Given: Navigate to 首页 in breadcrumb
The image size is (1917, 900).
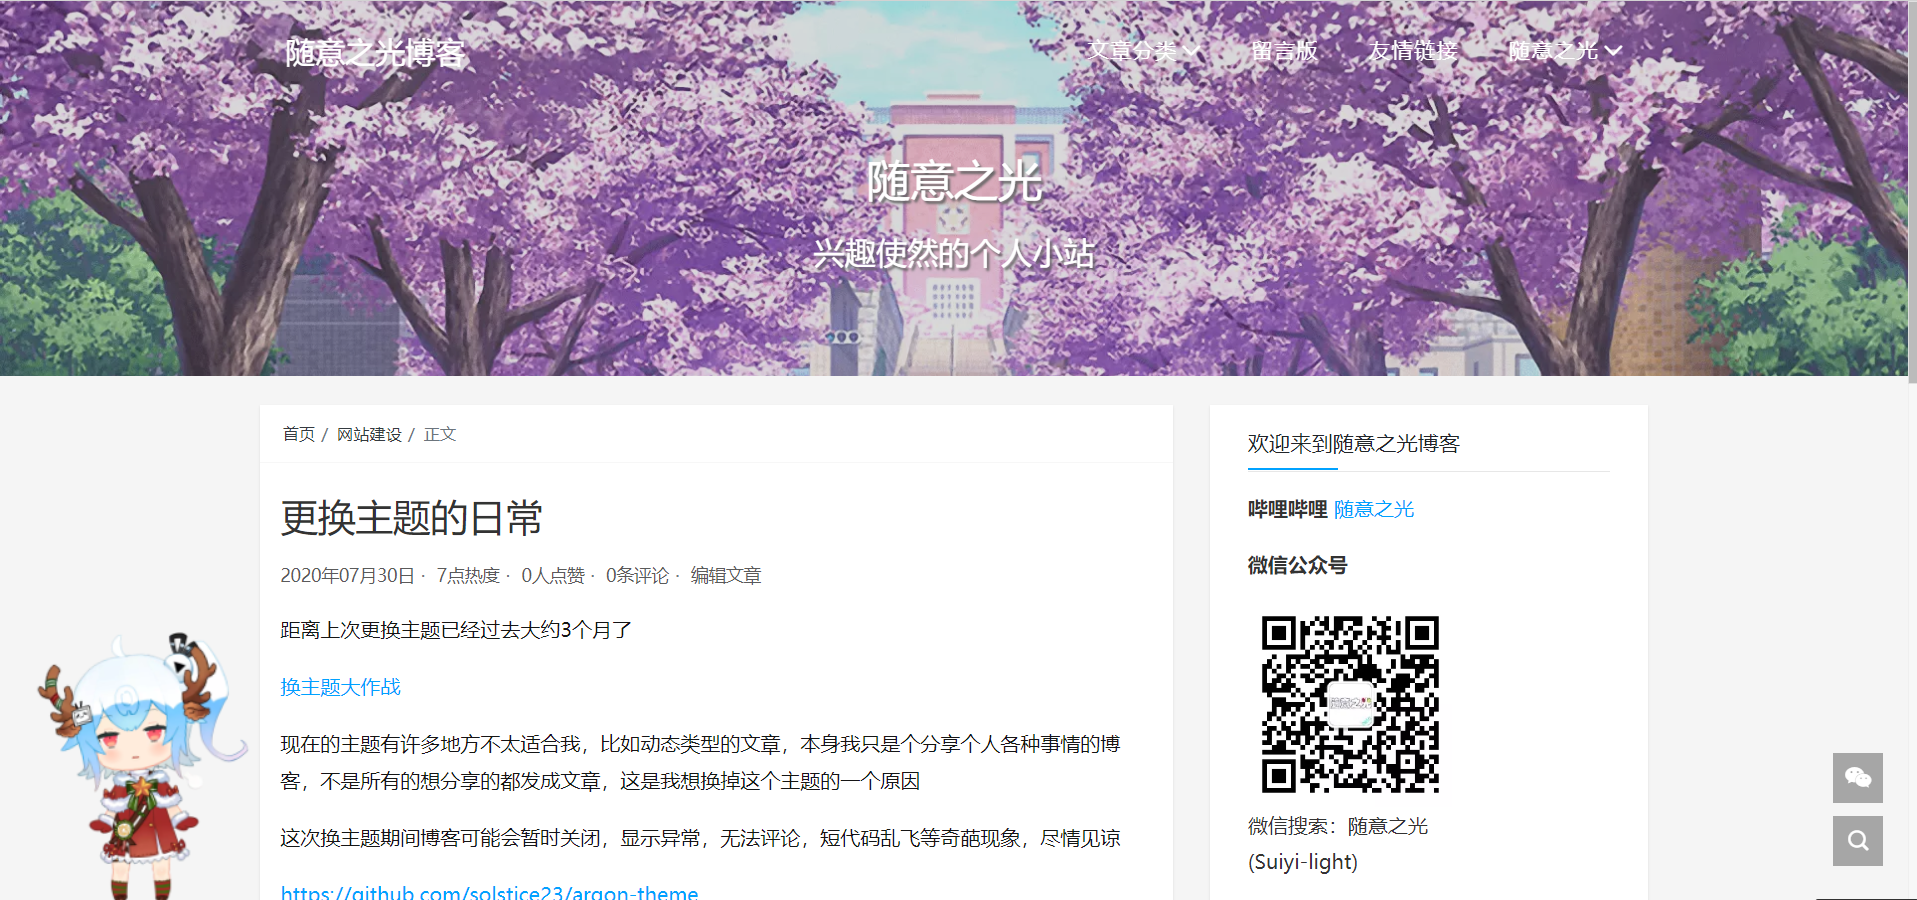Looking at the screenshot, I should pyautogui.click(x=298, y=434).
